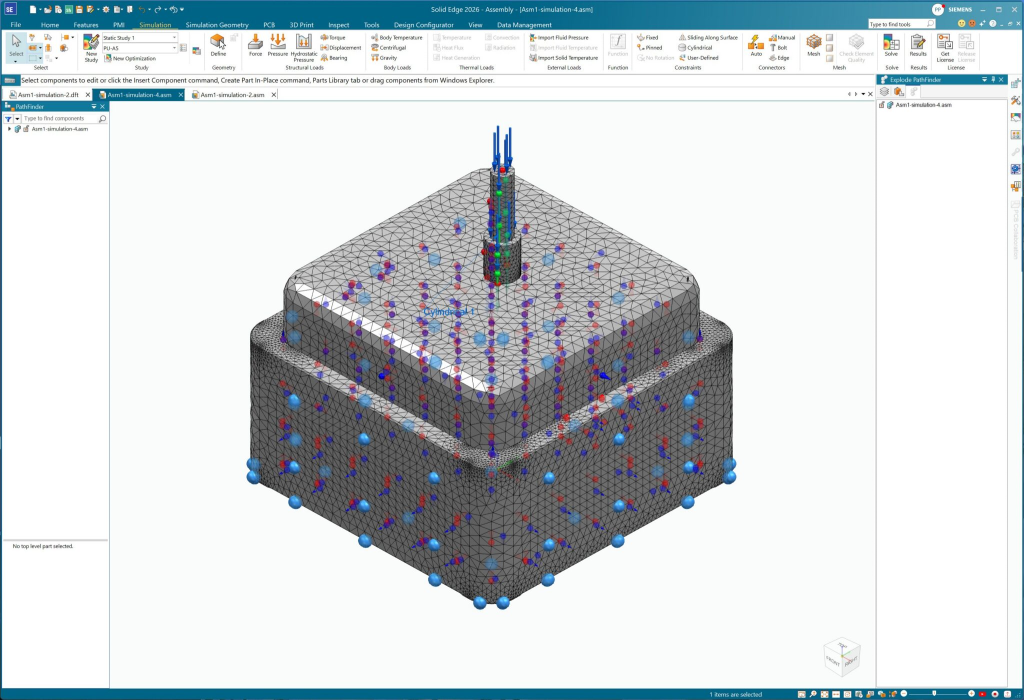Expand Asm1-simulation-4.asm tree node

coord(9,129)
